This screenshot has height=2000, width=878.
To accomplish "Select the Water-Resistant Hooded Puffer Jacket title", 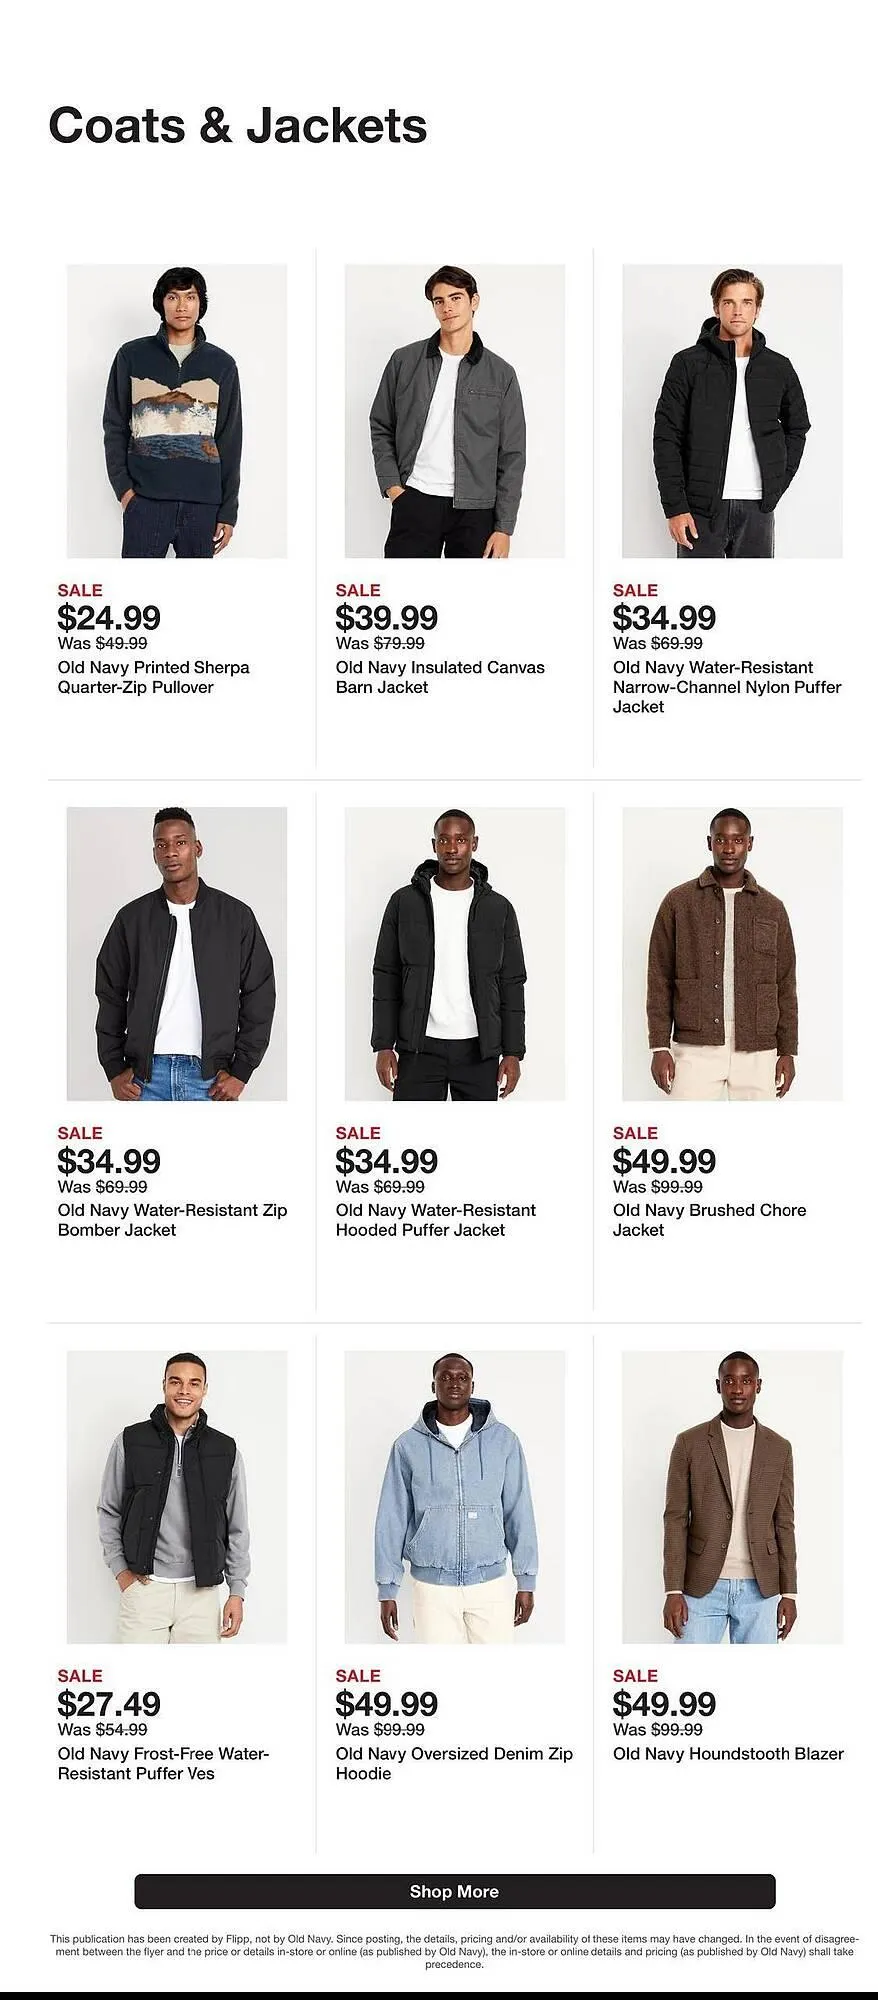I will 435,1220.
